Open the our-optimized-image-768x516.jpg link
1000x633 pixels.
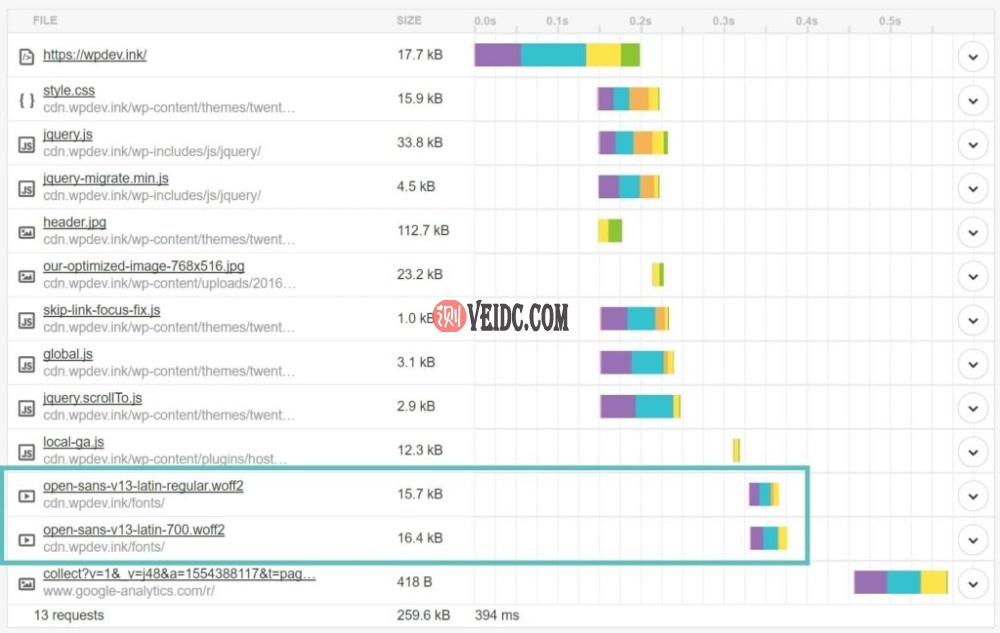point(143,266)
